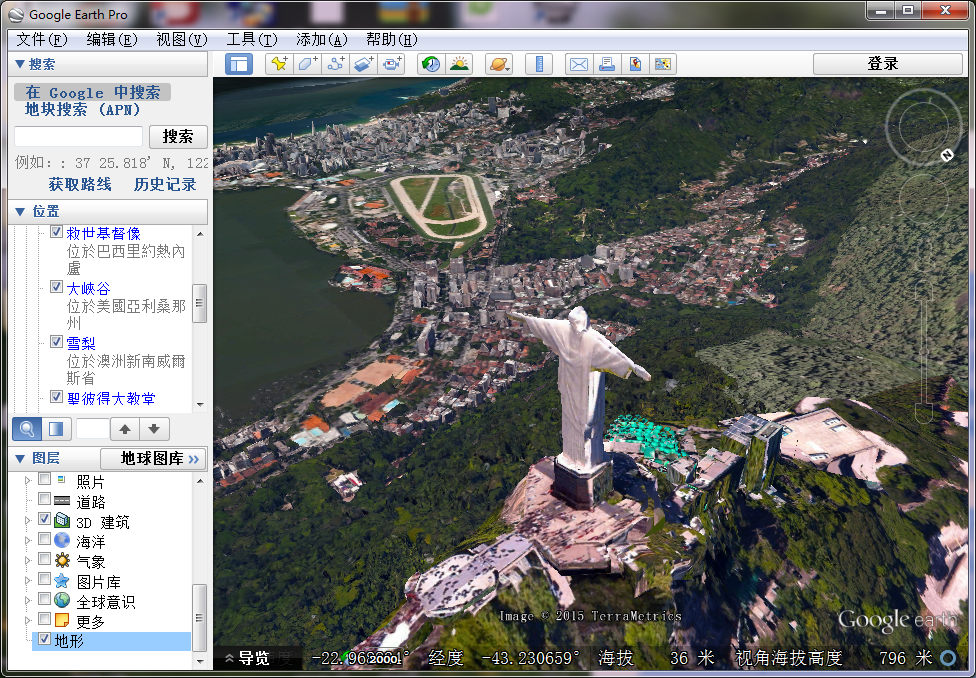The height and width of the screenshot is (678, 976).
Task: Collapse the 位置 panel triangle
Action: 19,212
